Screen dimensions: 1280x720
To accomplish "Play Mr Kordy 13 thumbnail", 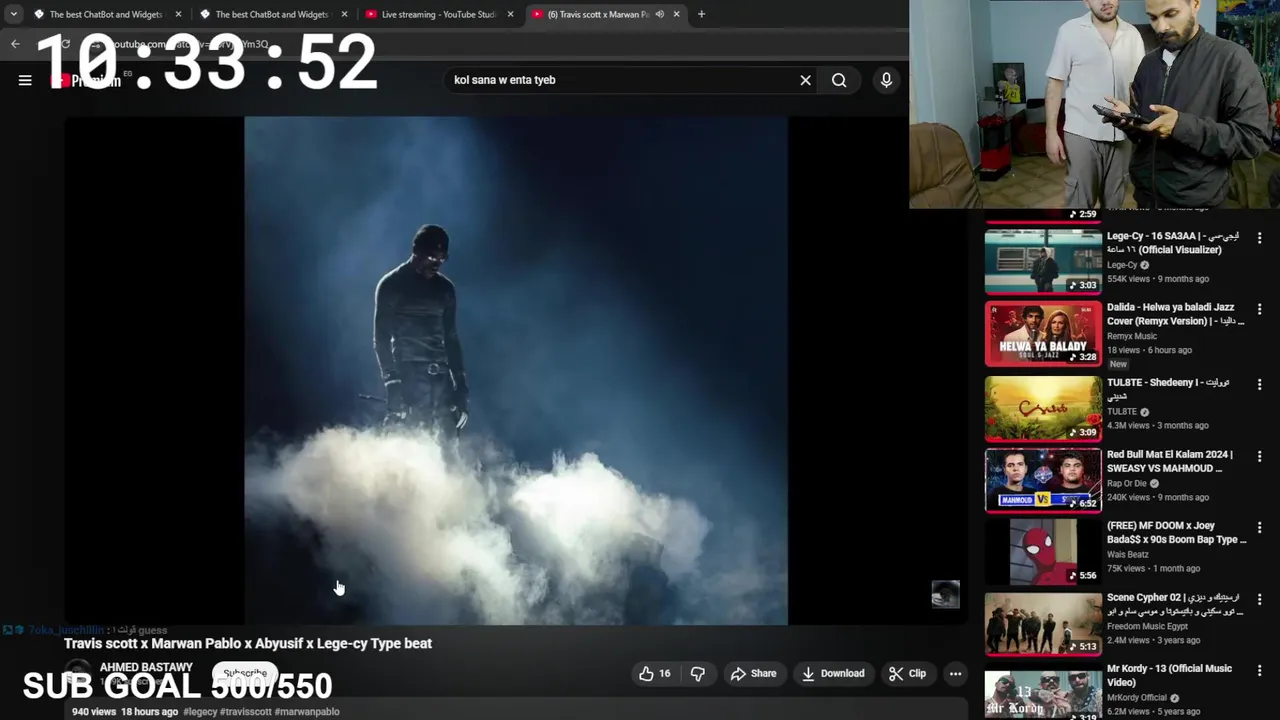I will 1043,692.
